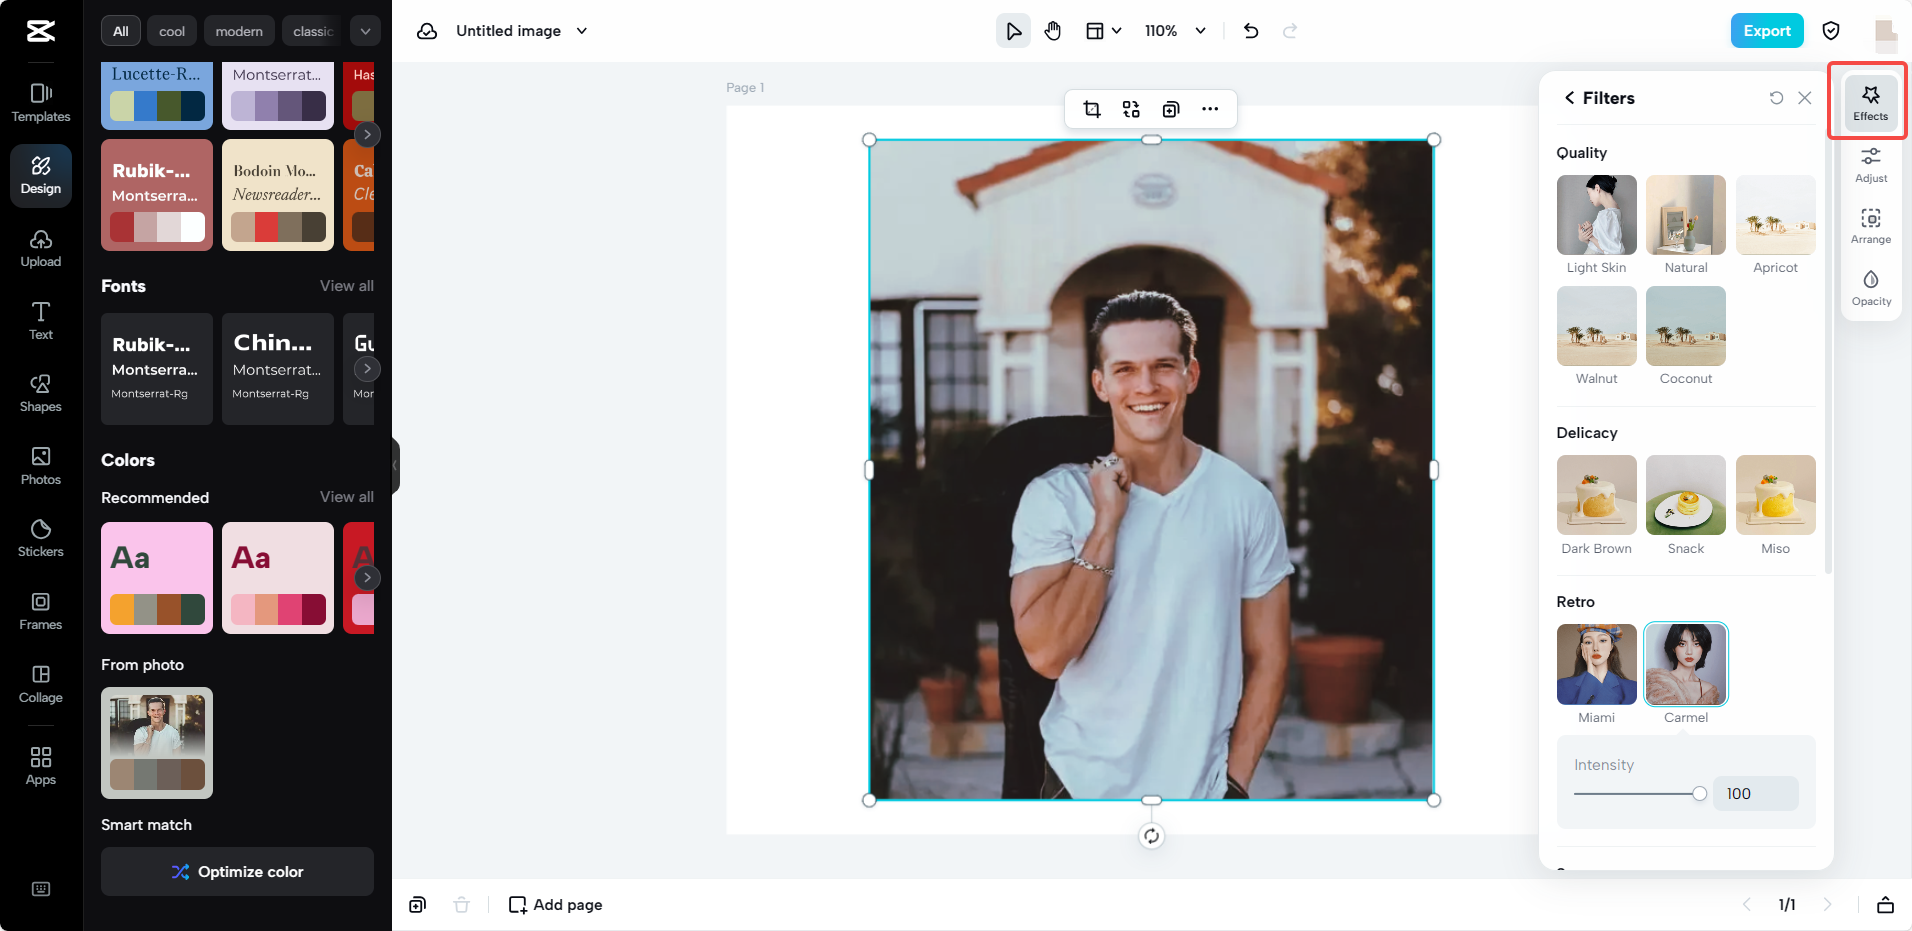Apply the Carmel retro filter thumbnail

point(1685,663)
